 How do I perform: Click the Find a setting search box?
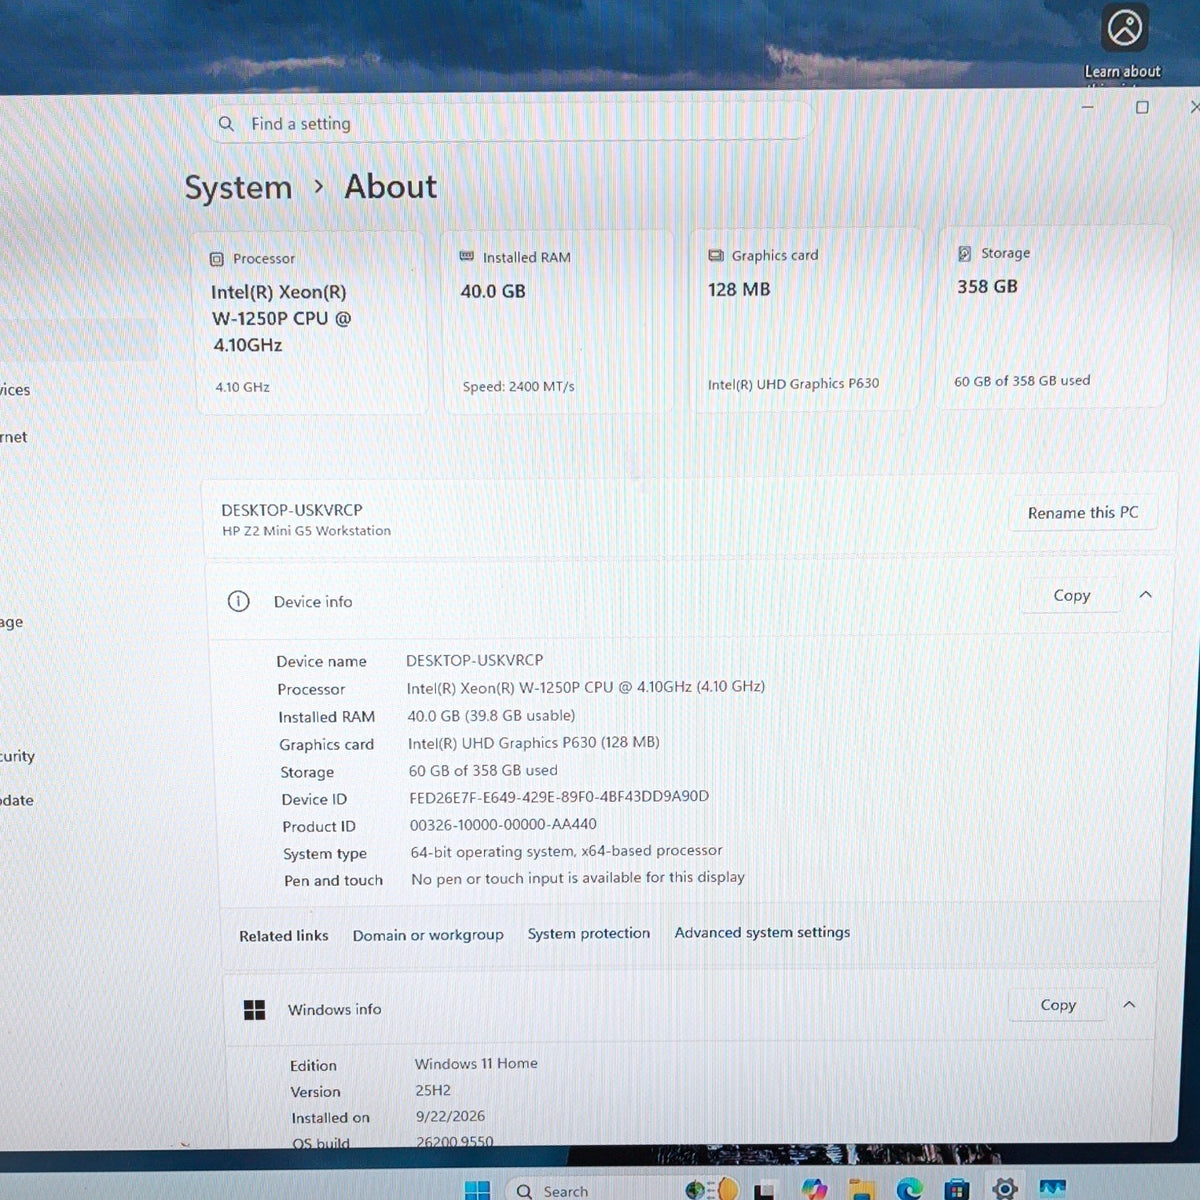(510, 123)
